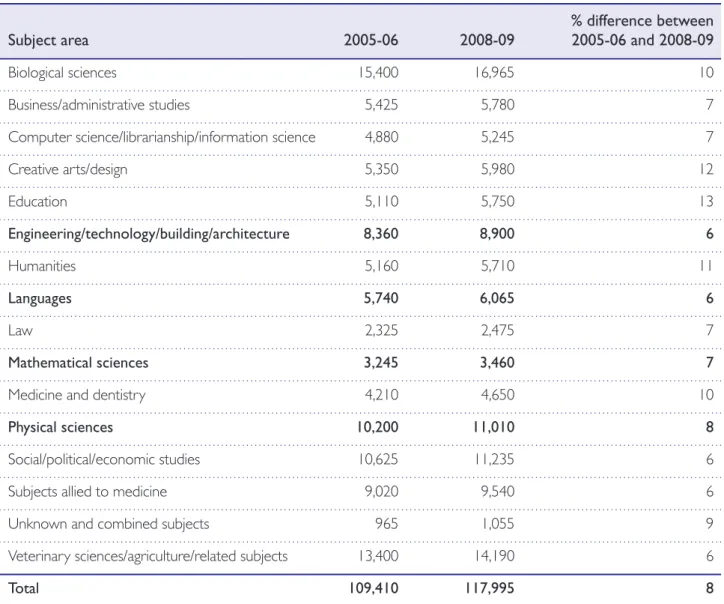Select the 'Law' row label

20,330
